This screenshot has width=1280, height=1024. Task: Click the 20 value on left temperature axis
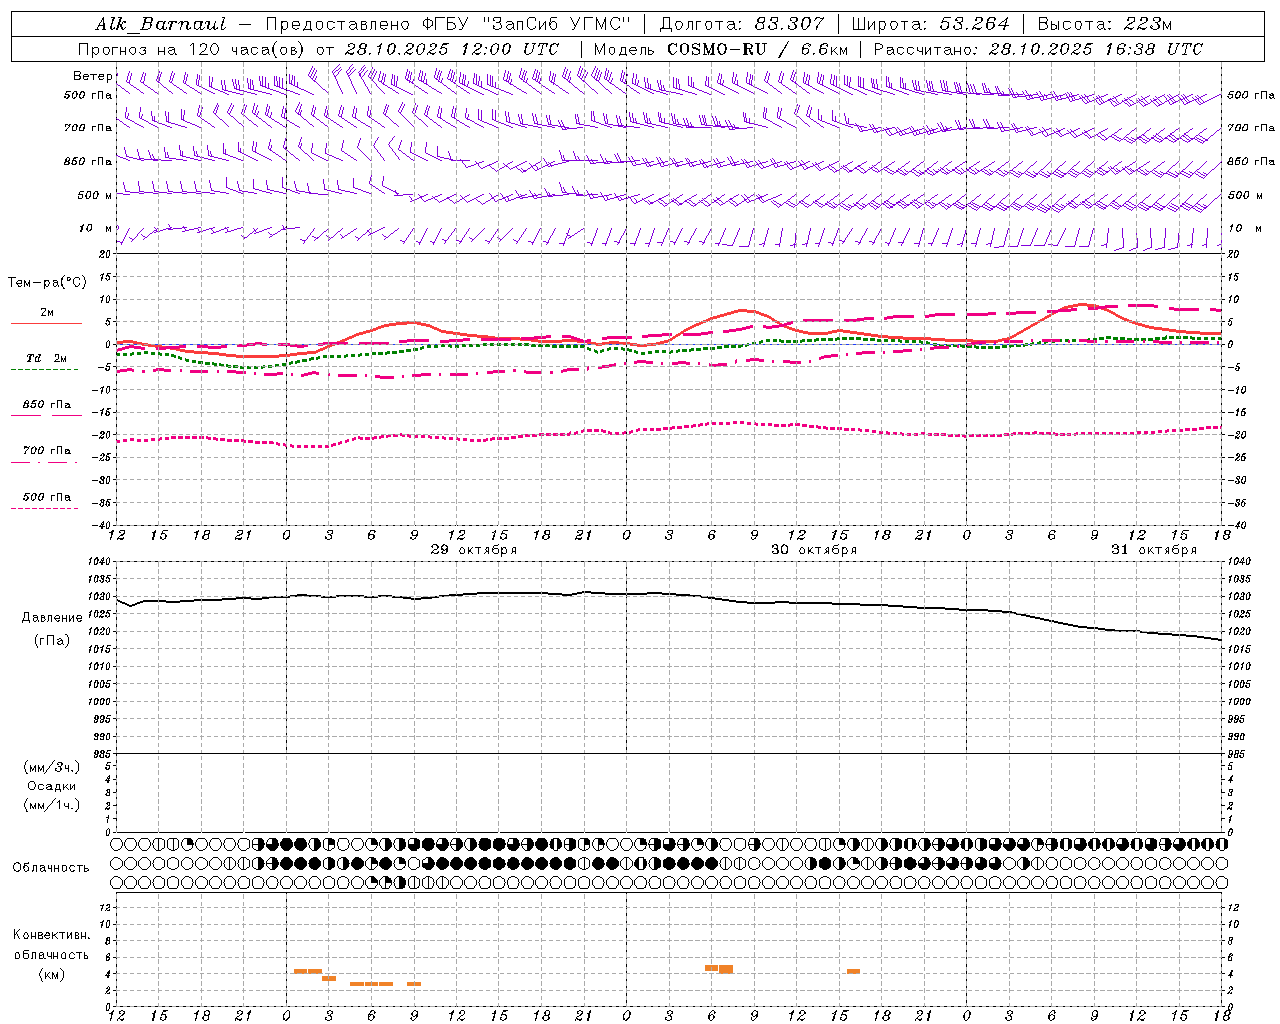[x=104, y=254]
